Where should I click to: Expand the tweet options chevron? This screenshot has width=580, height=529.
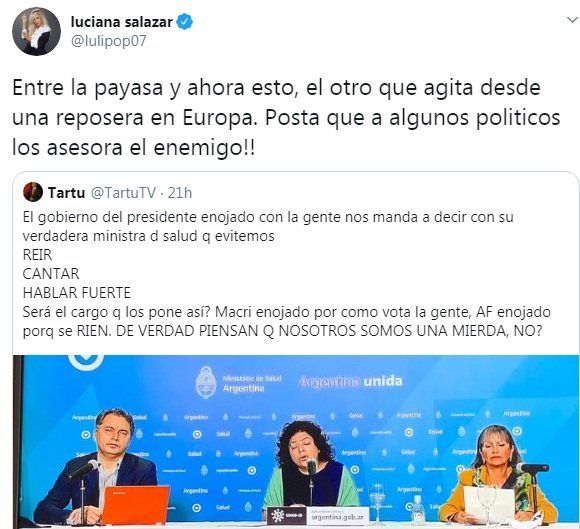coord(572,20)
